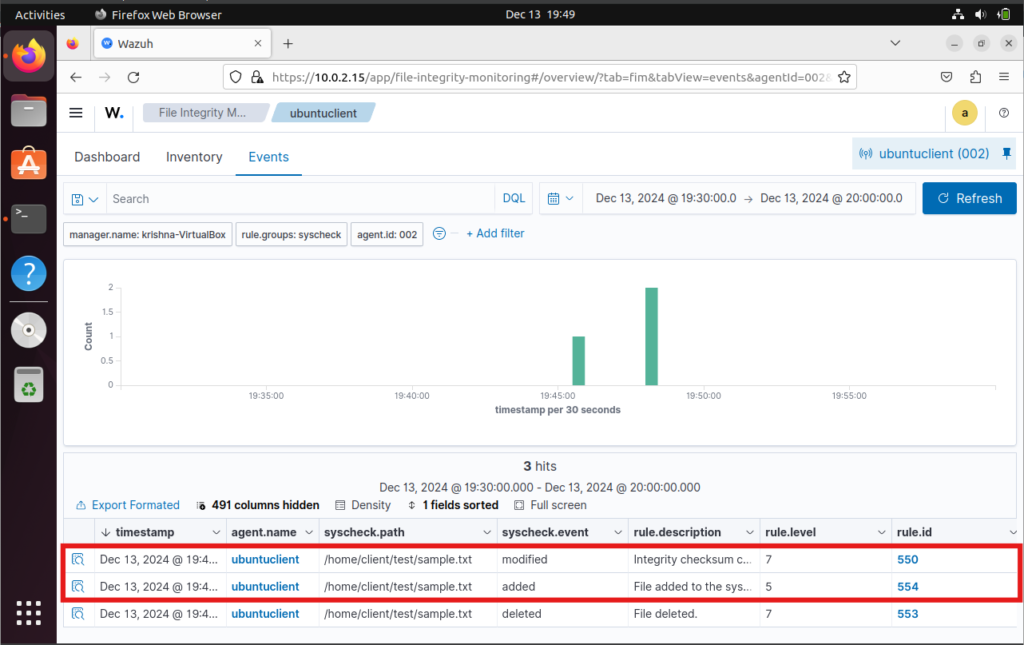This screenshot has height=645, width=1024.
Task: Show Applications grid in the dock
Action: 28,613
